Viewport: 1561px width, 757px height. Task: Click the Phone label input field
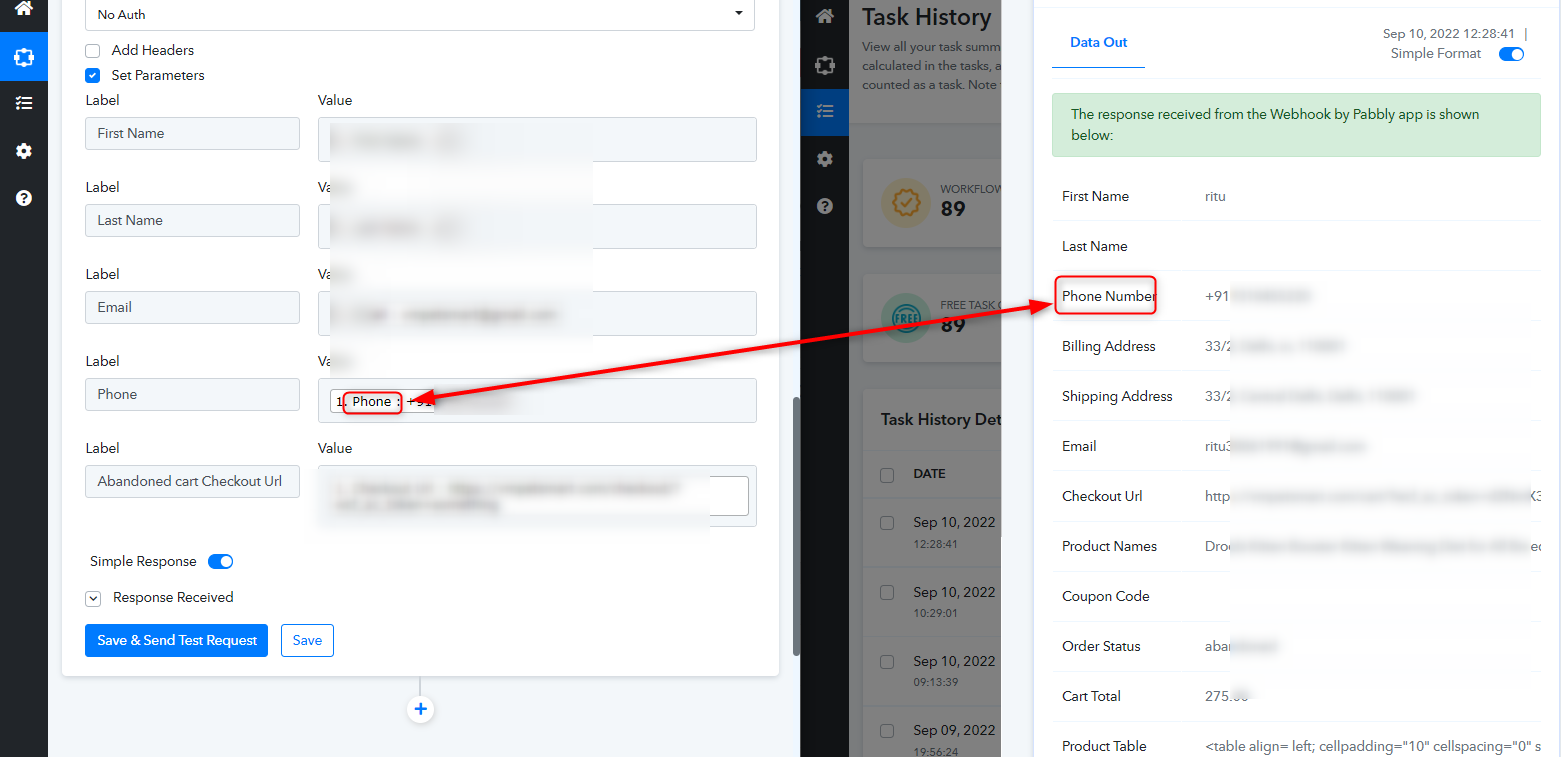tap(192, 394)
